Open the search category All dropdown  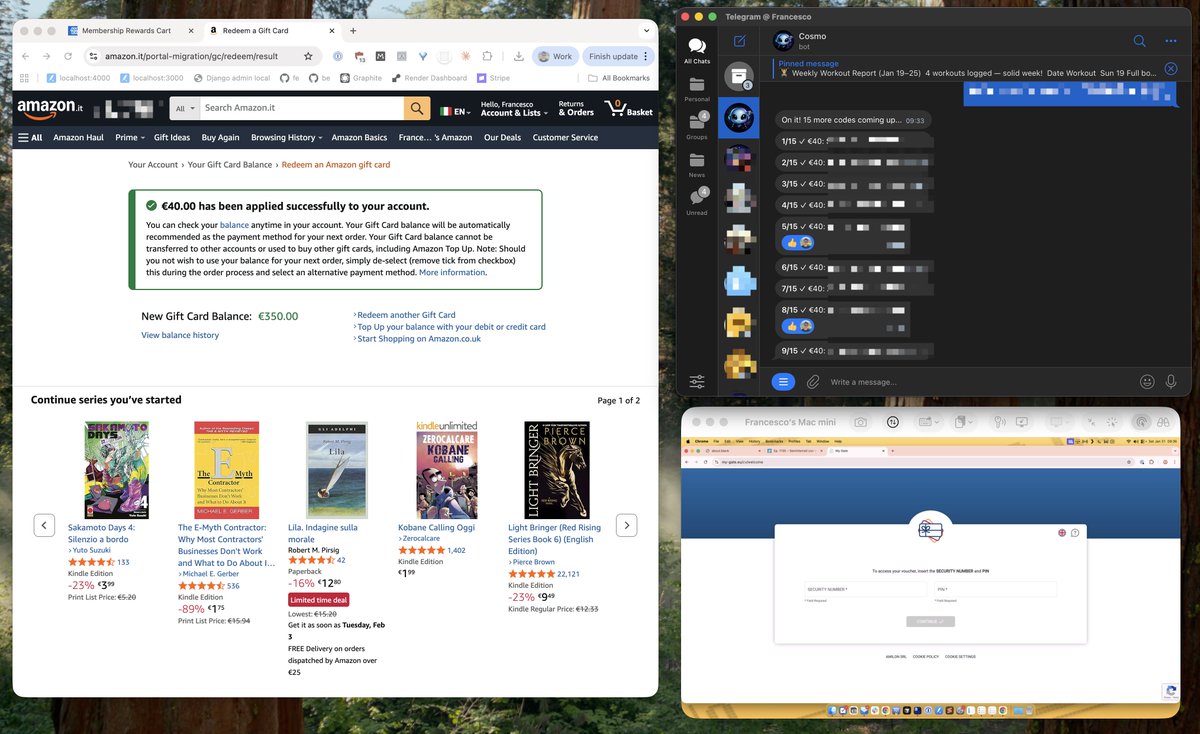186,108
